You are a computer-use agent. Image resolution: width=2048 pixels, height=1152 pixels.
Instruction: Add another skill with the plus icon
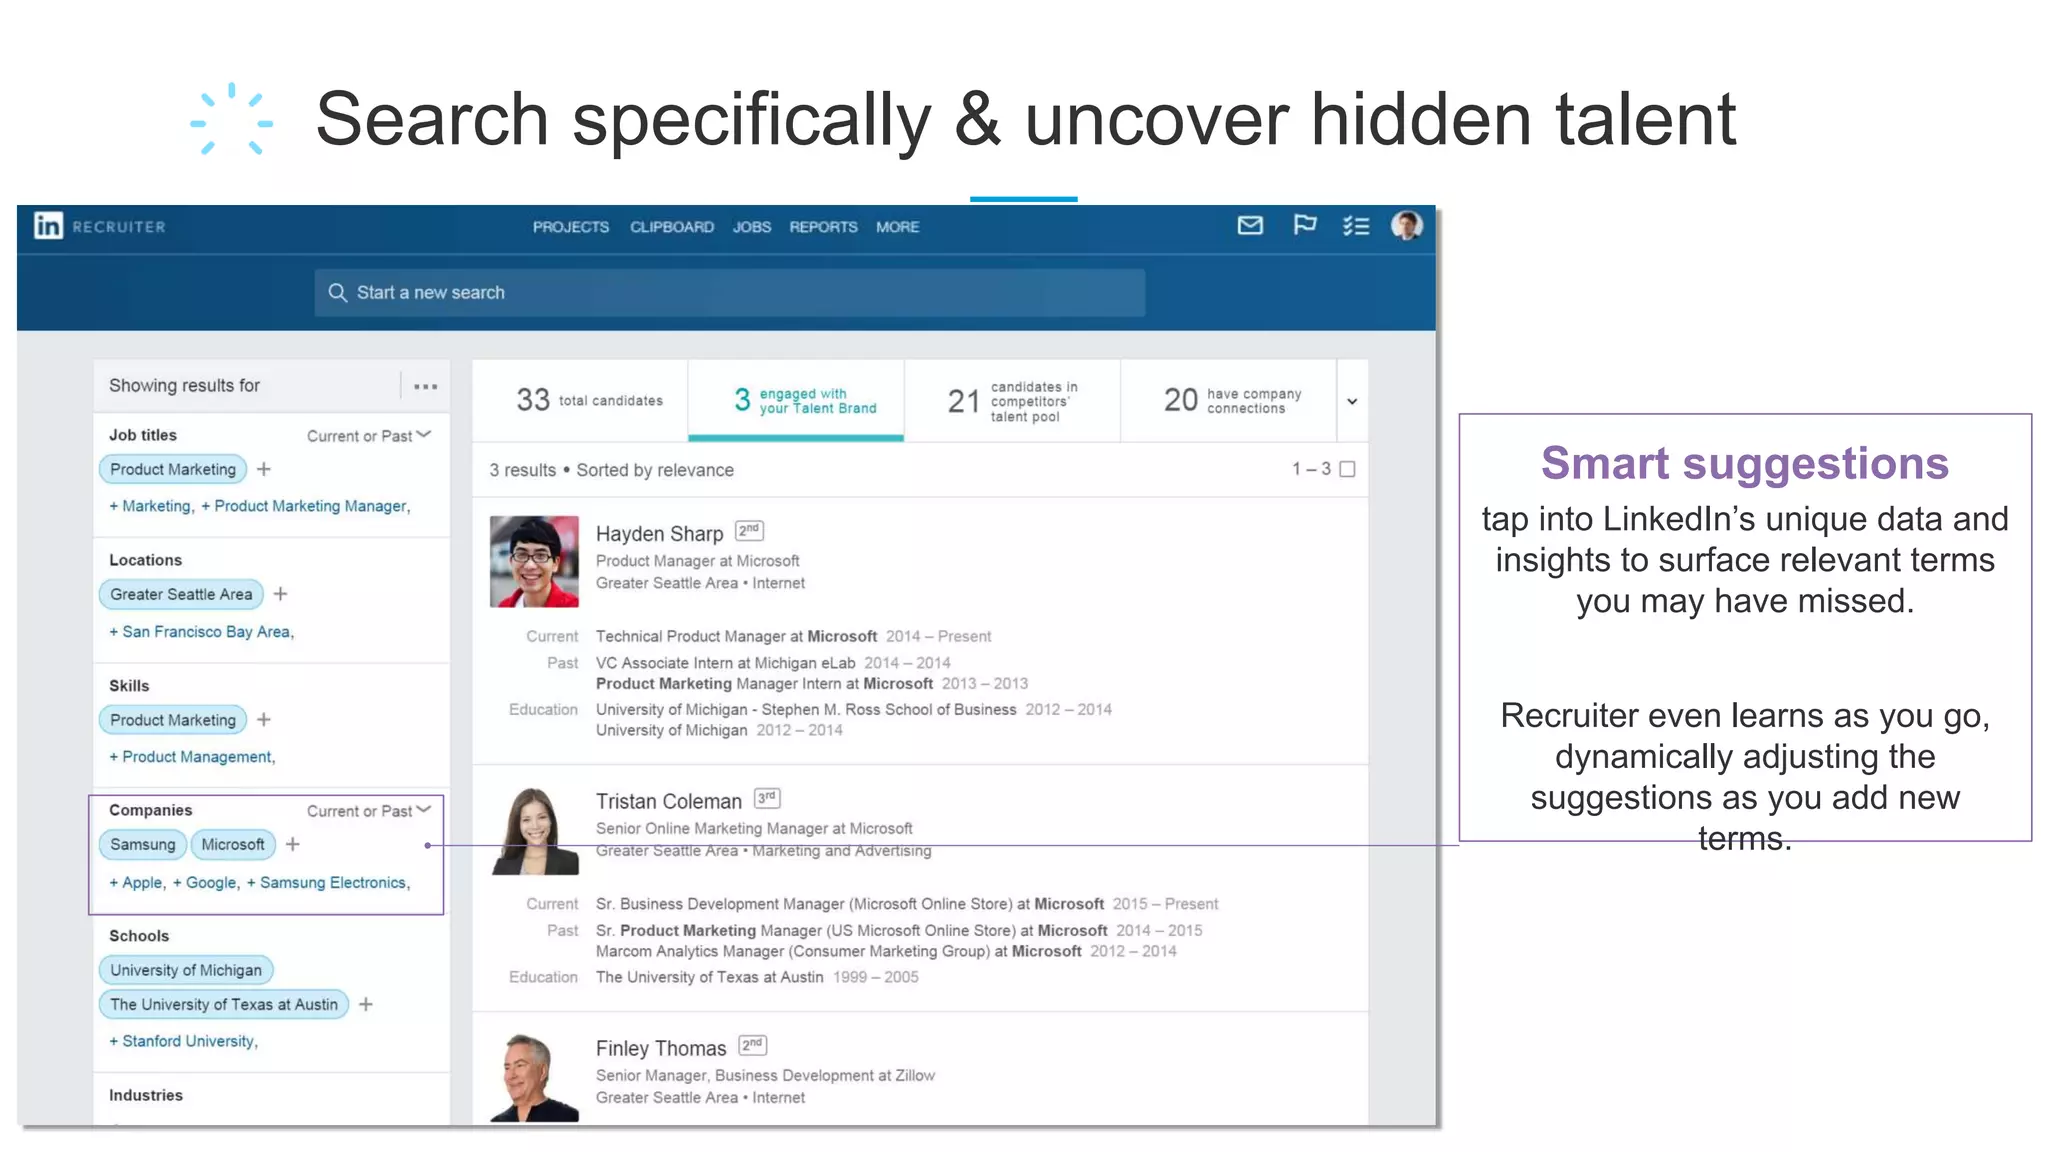(x=264, y=720)
